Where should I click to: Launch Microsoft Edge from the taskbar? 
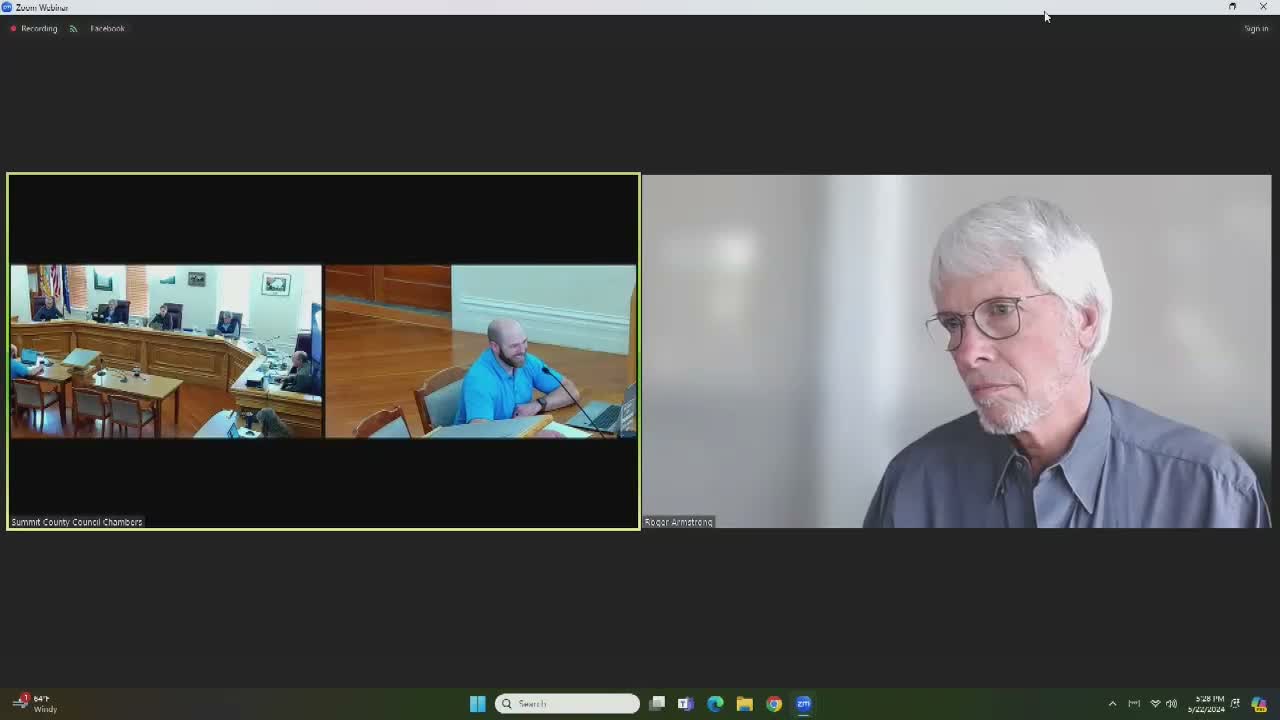715,704
